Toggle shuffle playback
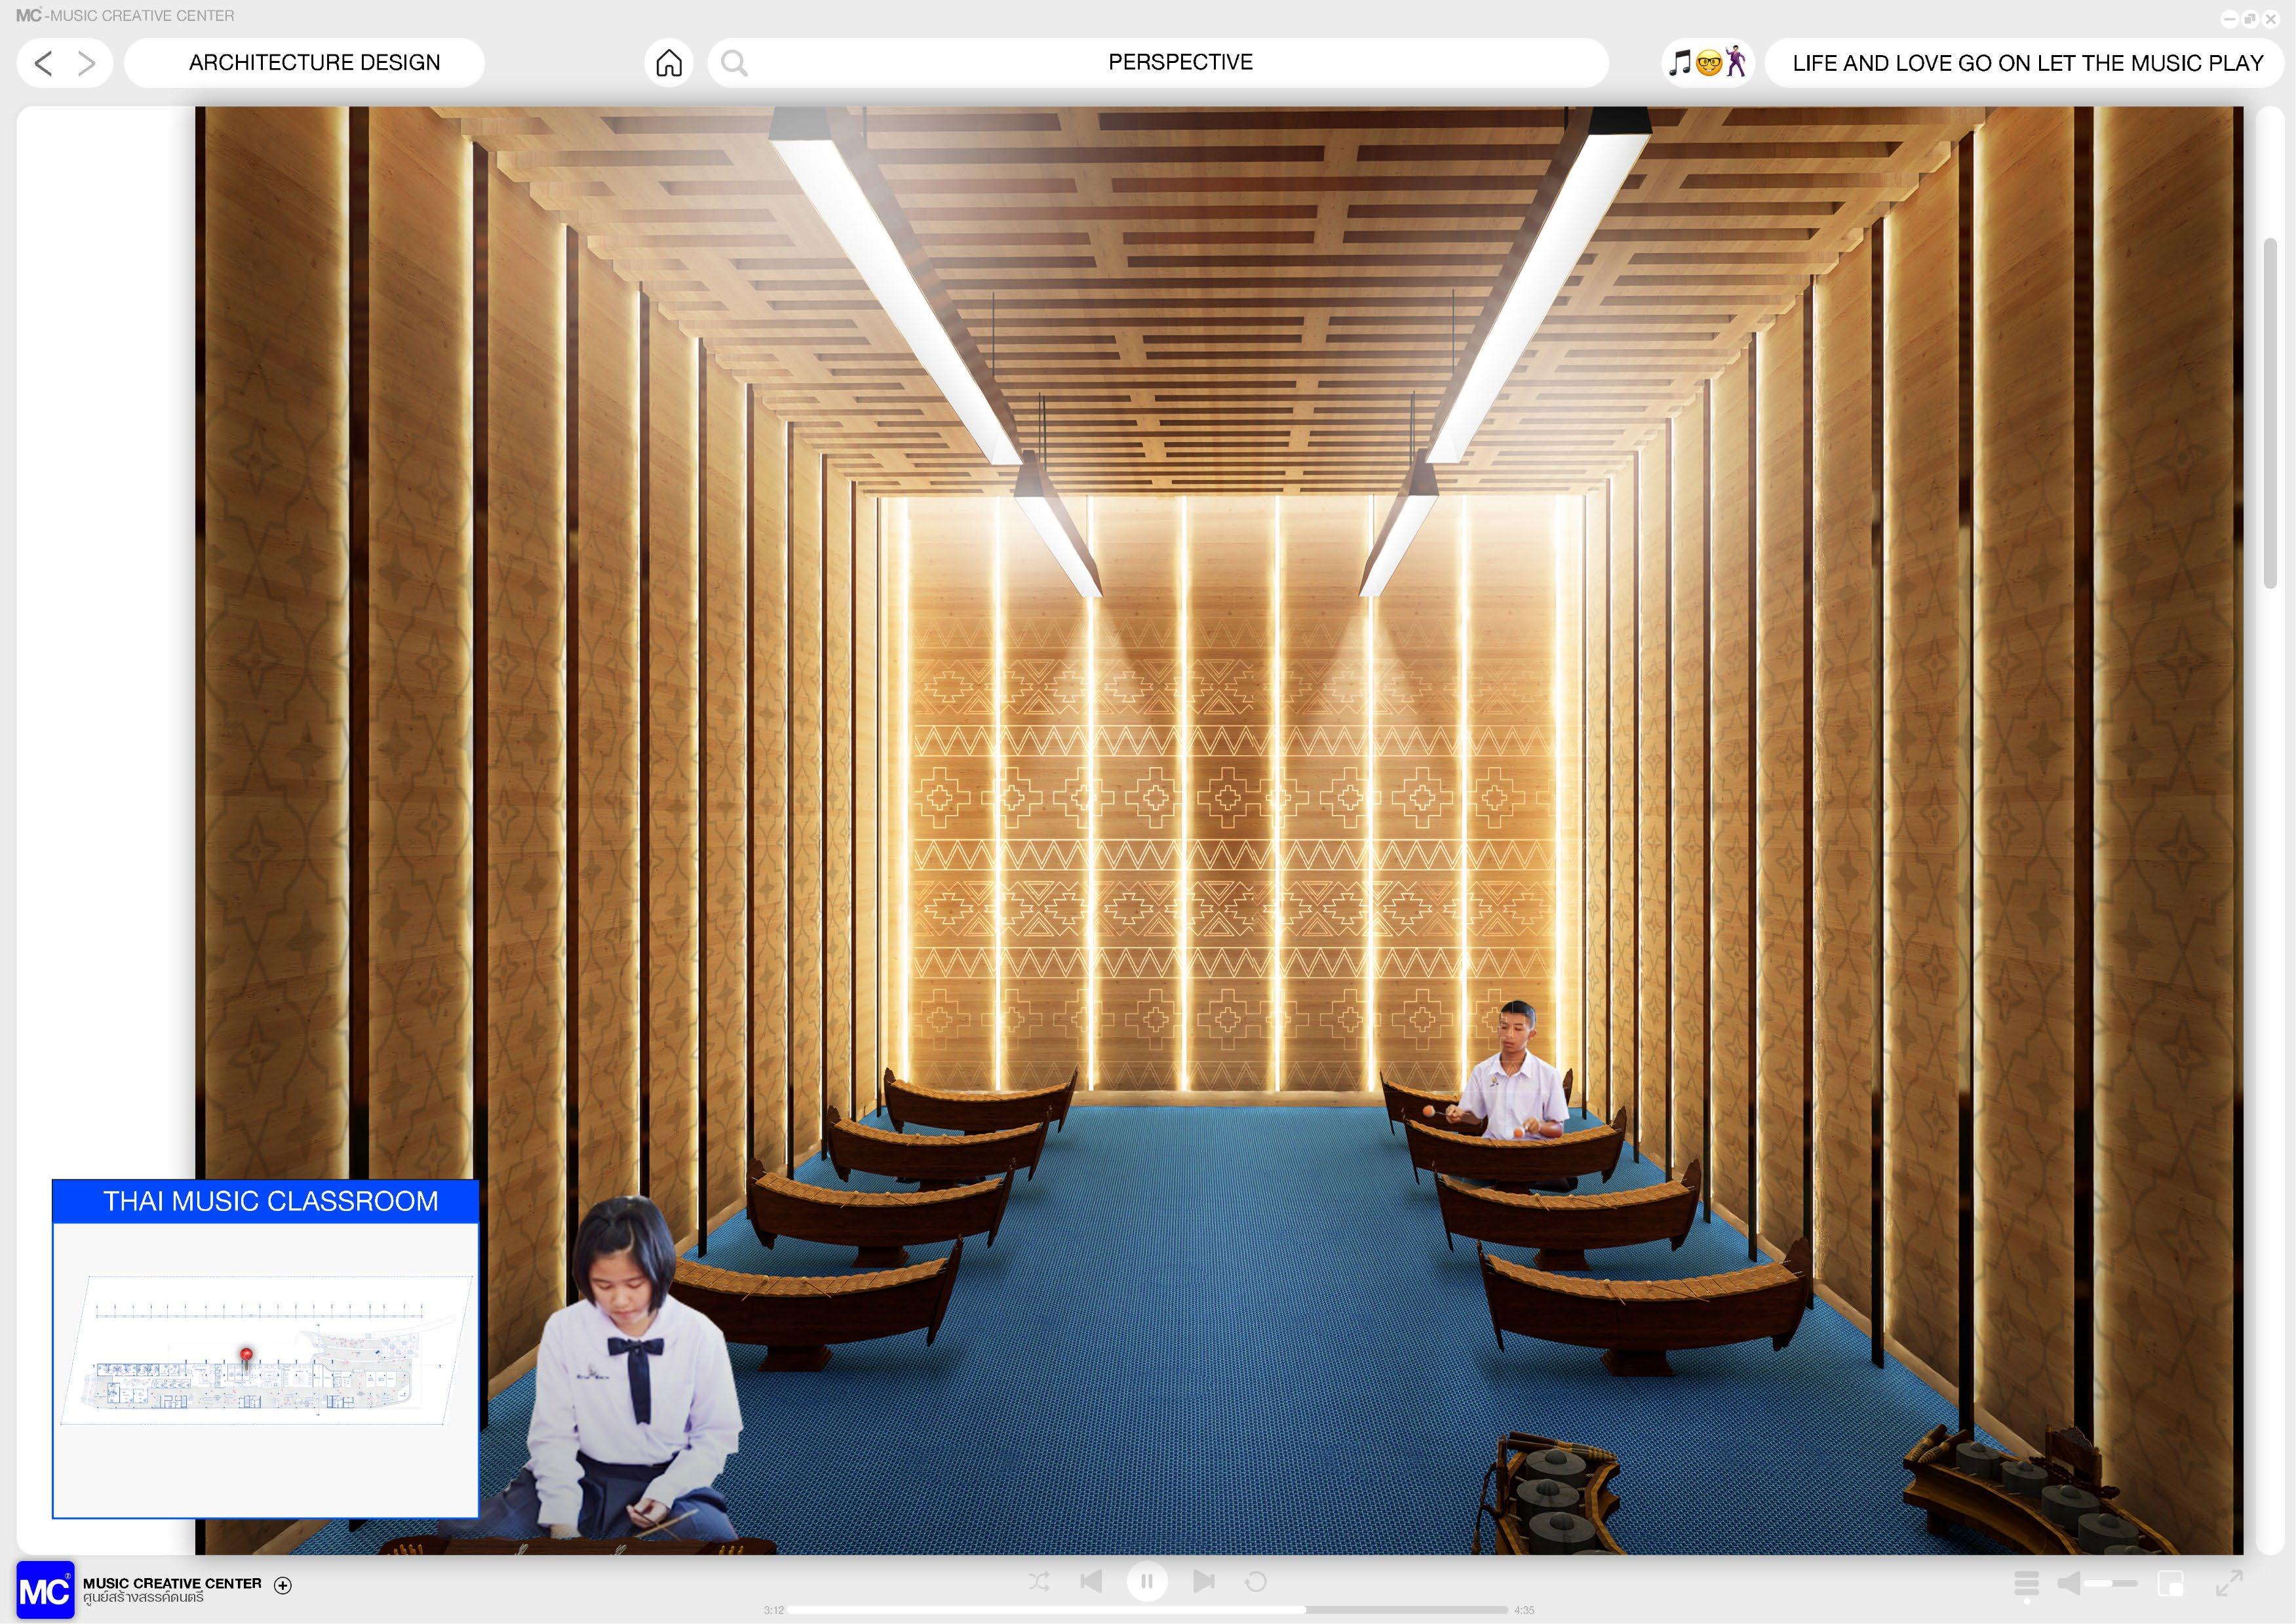The image size is (2296, 1624). (1039, 1581)
